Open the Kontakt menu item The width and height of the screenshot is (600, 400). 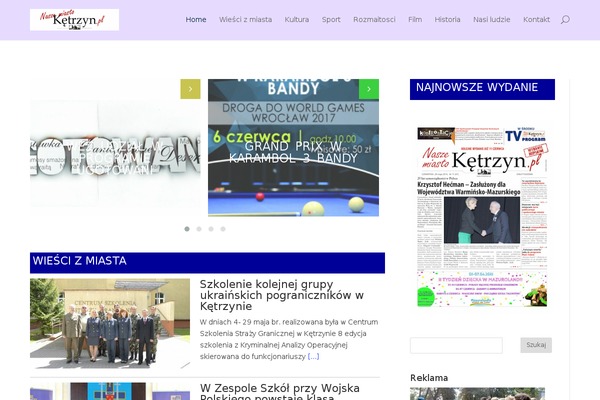click(536, 20)
